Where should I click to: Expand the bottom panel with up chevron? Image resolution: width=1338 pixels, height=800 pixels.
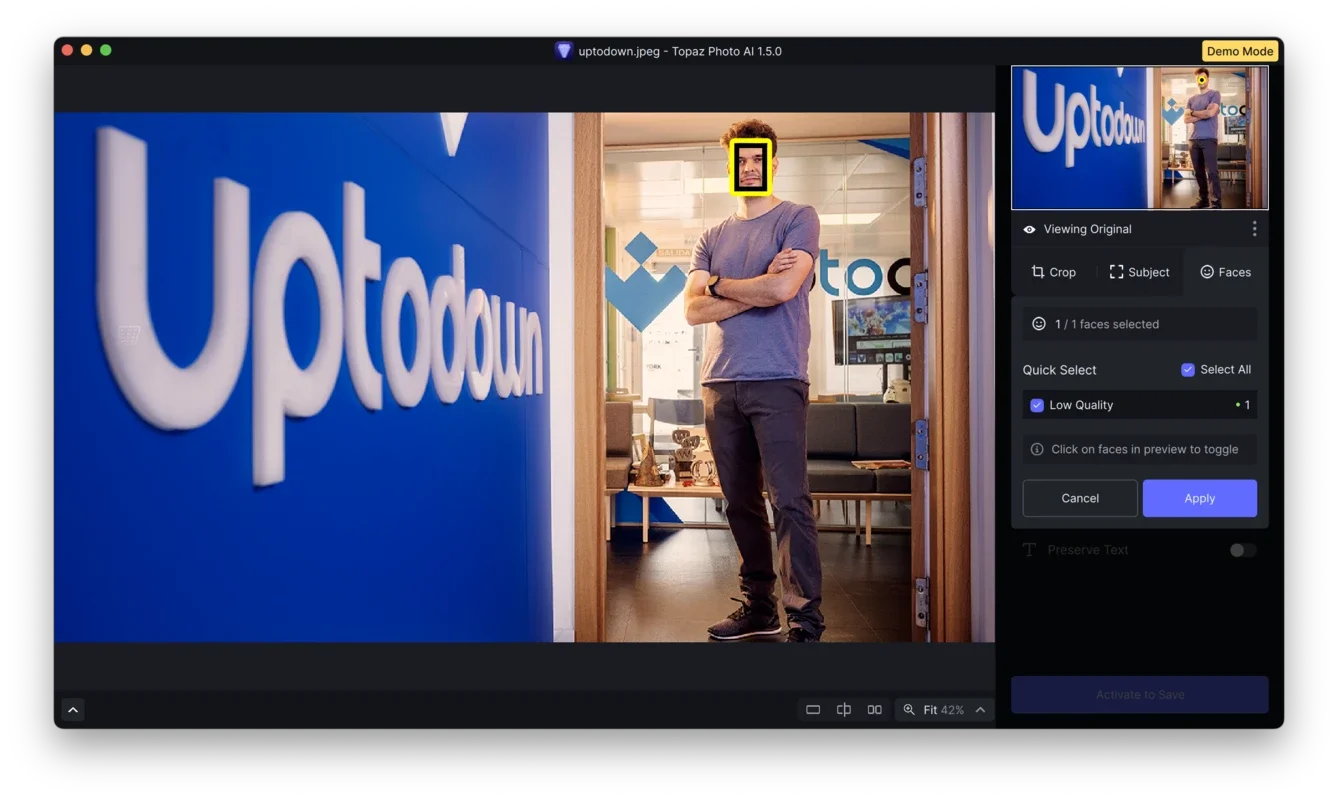pos(73,710)
